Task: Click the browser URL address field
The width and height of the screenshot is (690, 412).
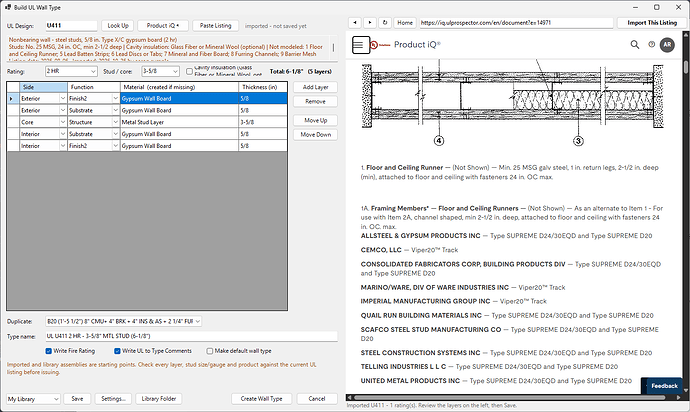Action: [516, 22]
